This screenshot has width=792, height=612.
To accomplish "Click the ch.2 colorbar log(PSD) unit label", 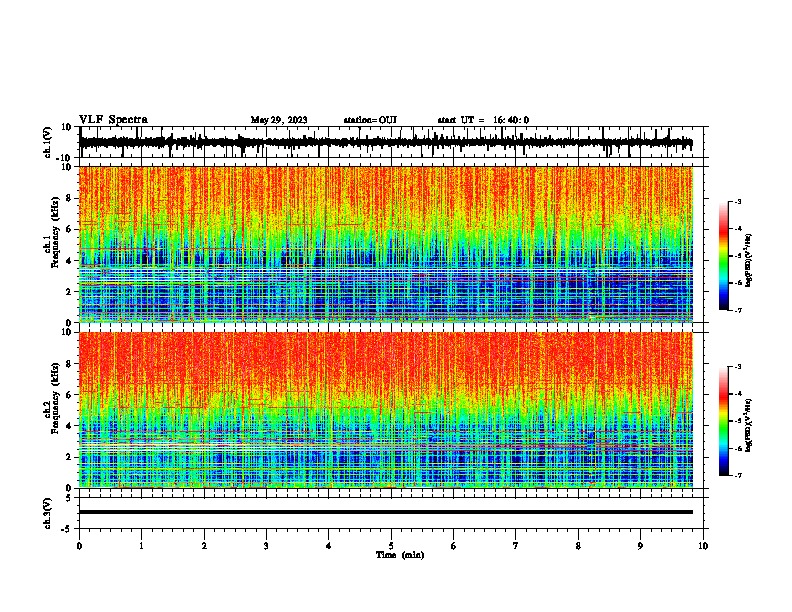I will click(748, 426).
